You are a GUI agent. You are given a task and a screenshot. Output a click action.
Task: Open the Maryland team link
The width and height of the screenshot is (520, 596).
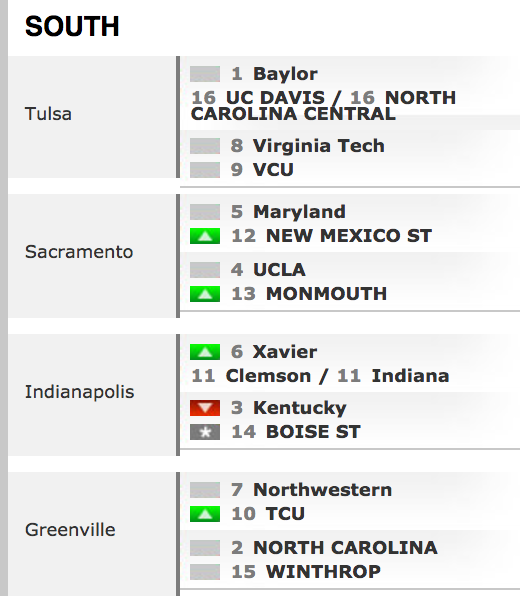tap(299, 212)
